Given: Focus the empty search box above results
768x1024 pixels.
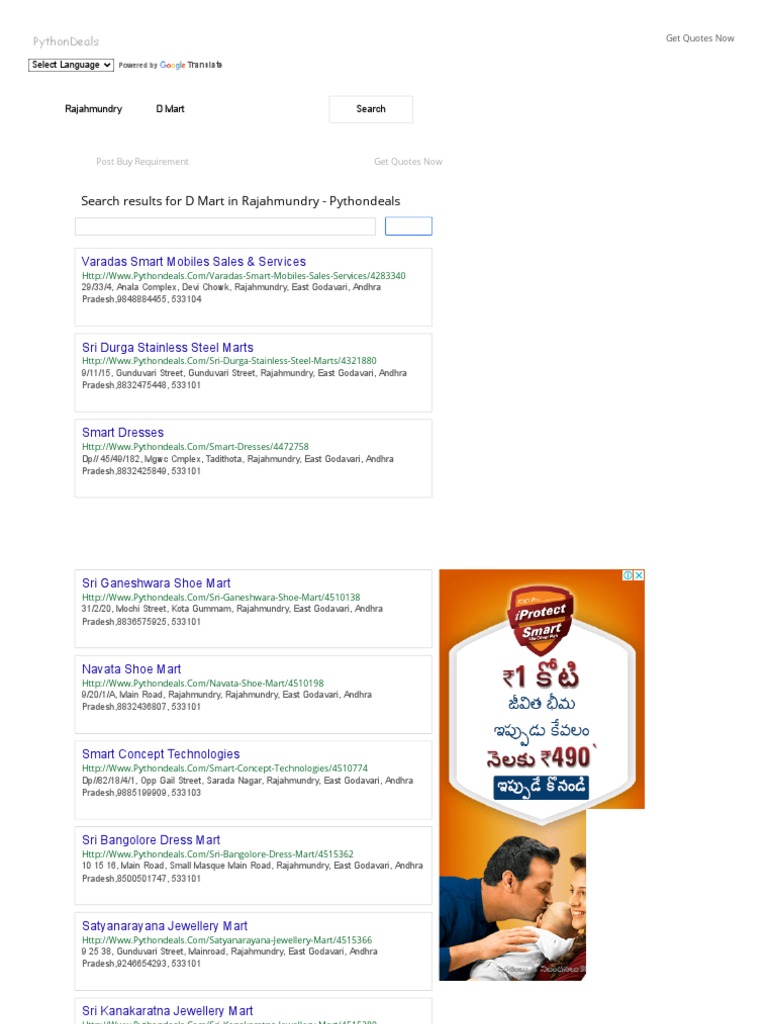Looking at the screenshot, I should point(225,226).
